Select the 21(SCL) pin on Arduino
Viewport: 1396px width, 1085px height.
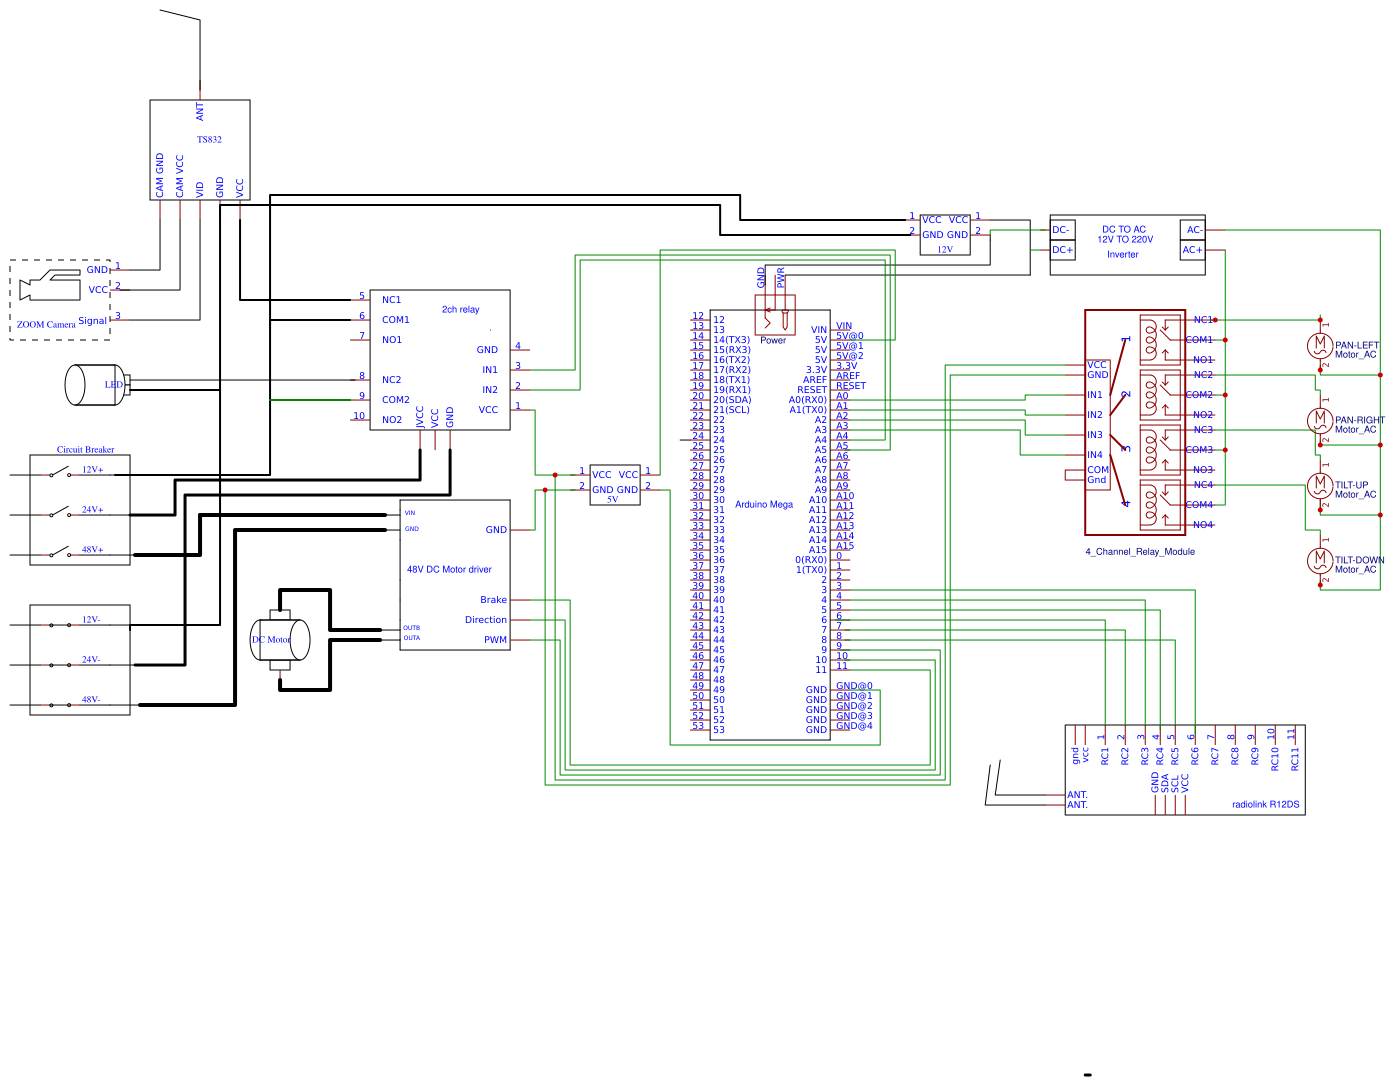pos(732,410)
